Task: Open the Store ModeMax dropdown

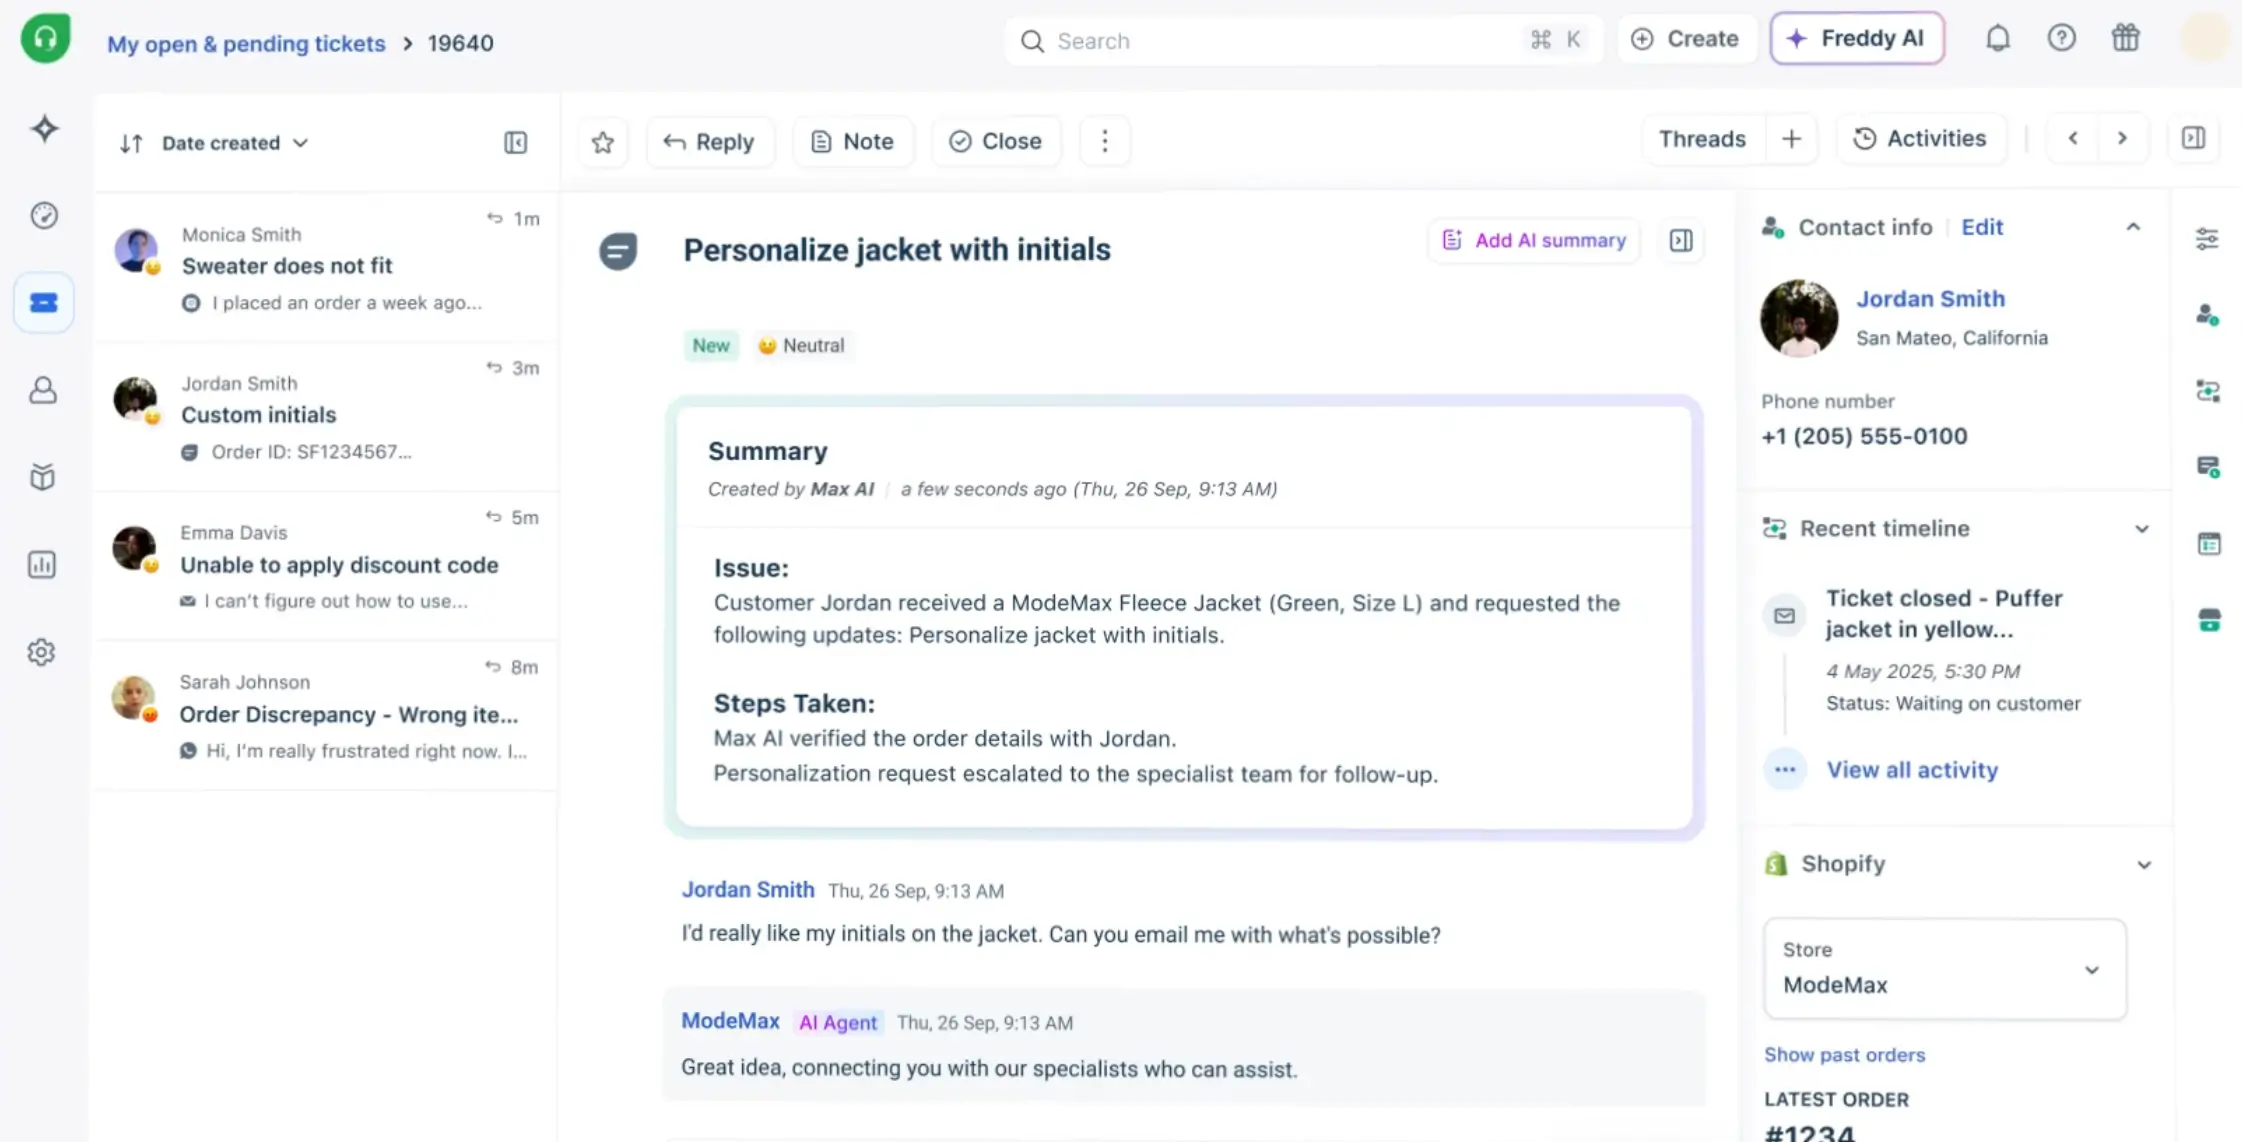Action: [x=2090, y=970]
